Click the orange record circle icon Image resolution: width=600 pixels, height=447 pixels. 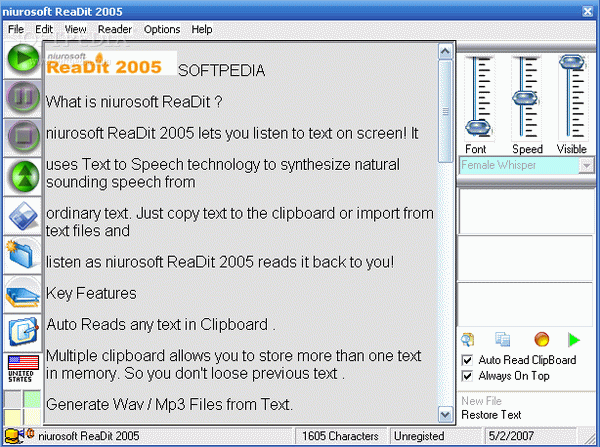coord(541,340)
